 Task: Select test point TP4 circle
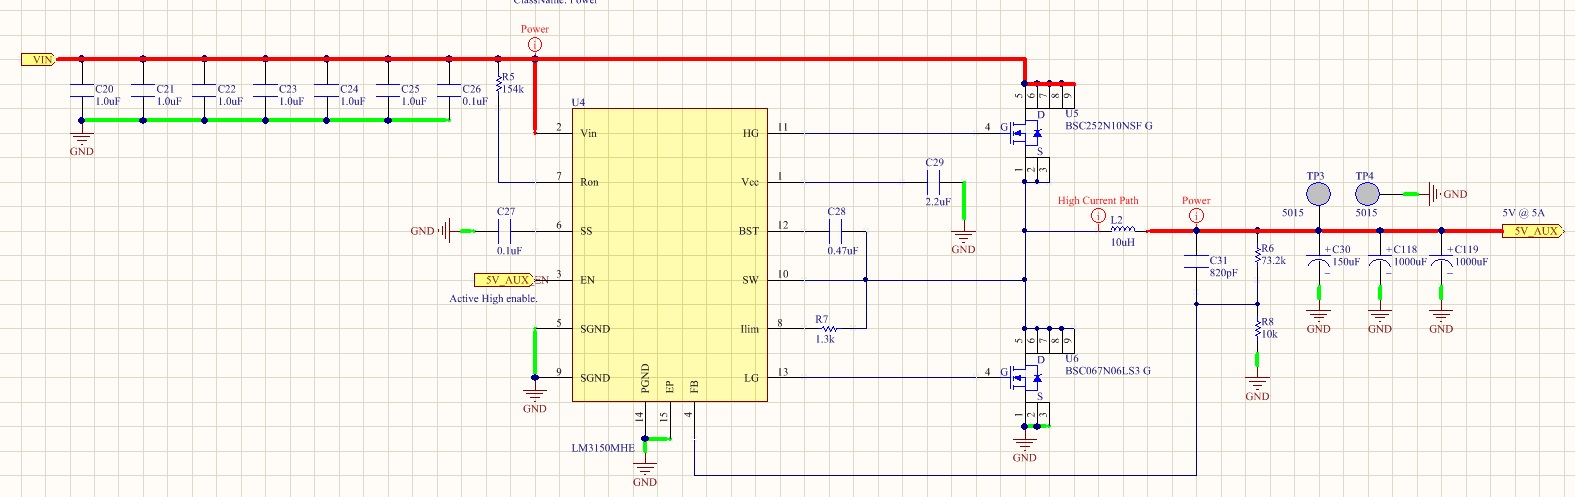[1366, 194]
